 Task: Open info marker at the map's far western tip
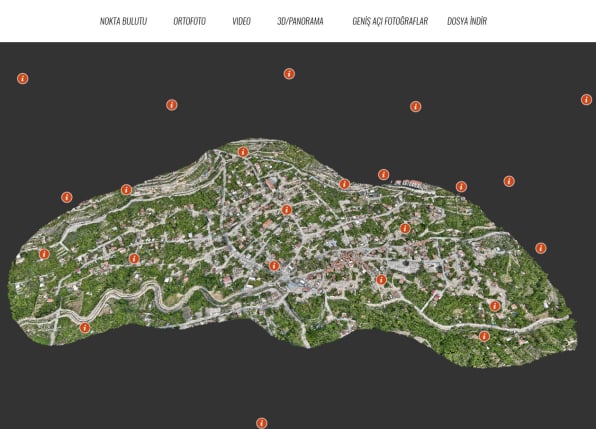point(44,254)
